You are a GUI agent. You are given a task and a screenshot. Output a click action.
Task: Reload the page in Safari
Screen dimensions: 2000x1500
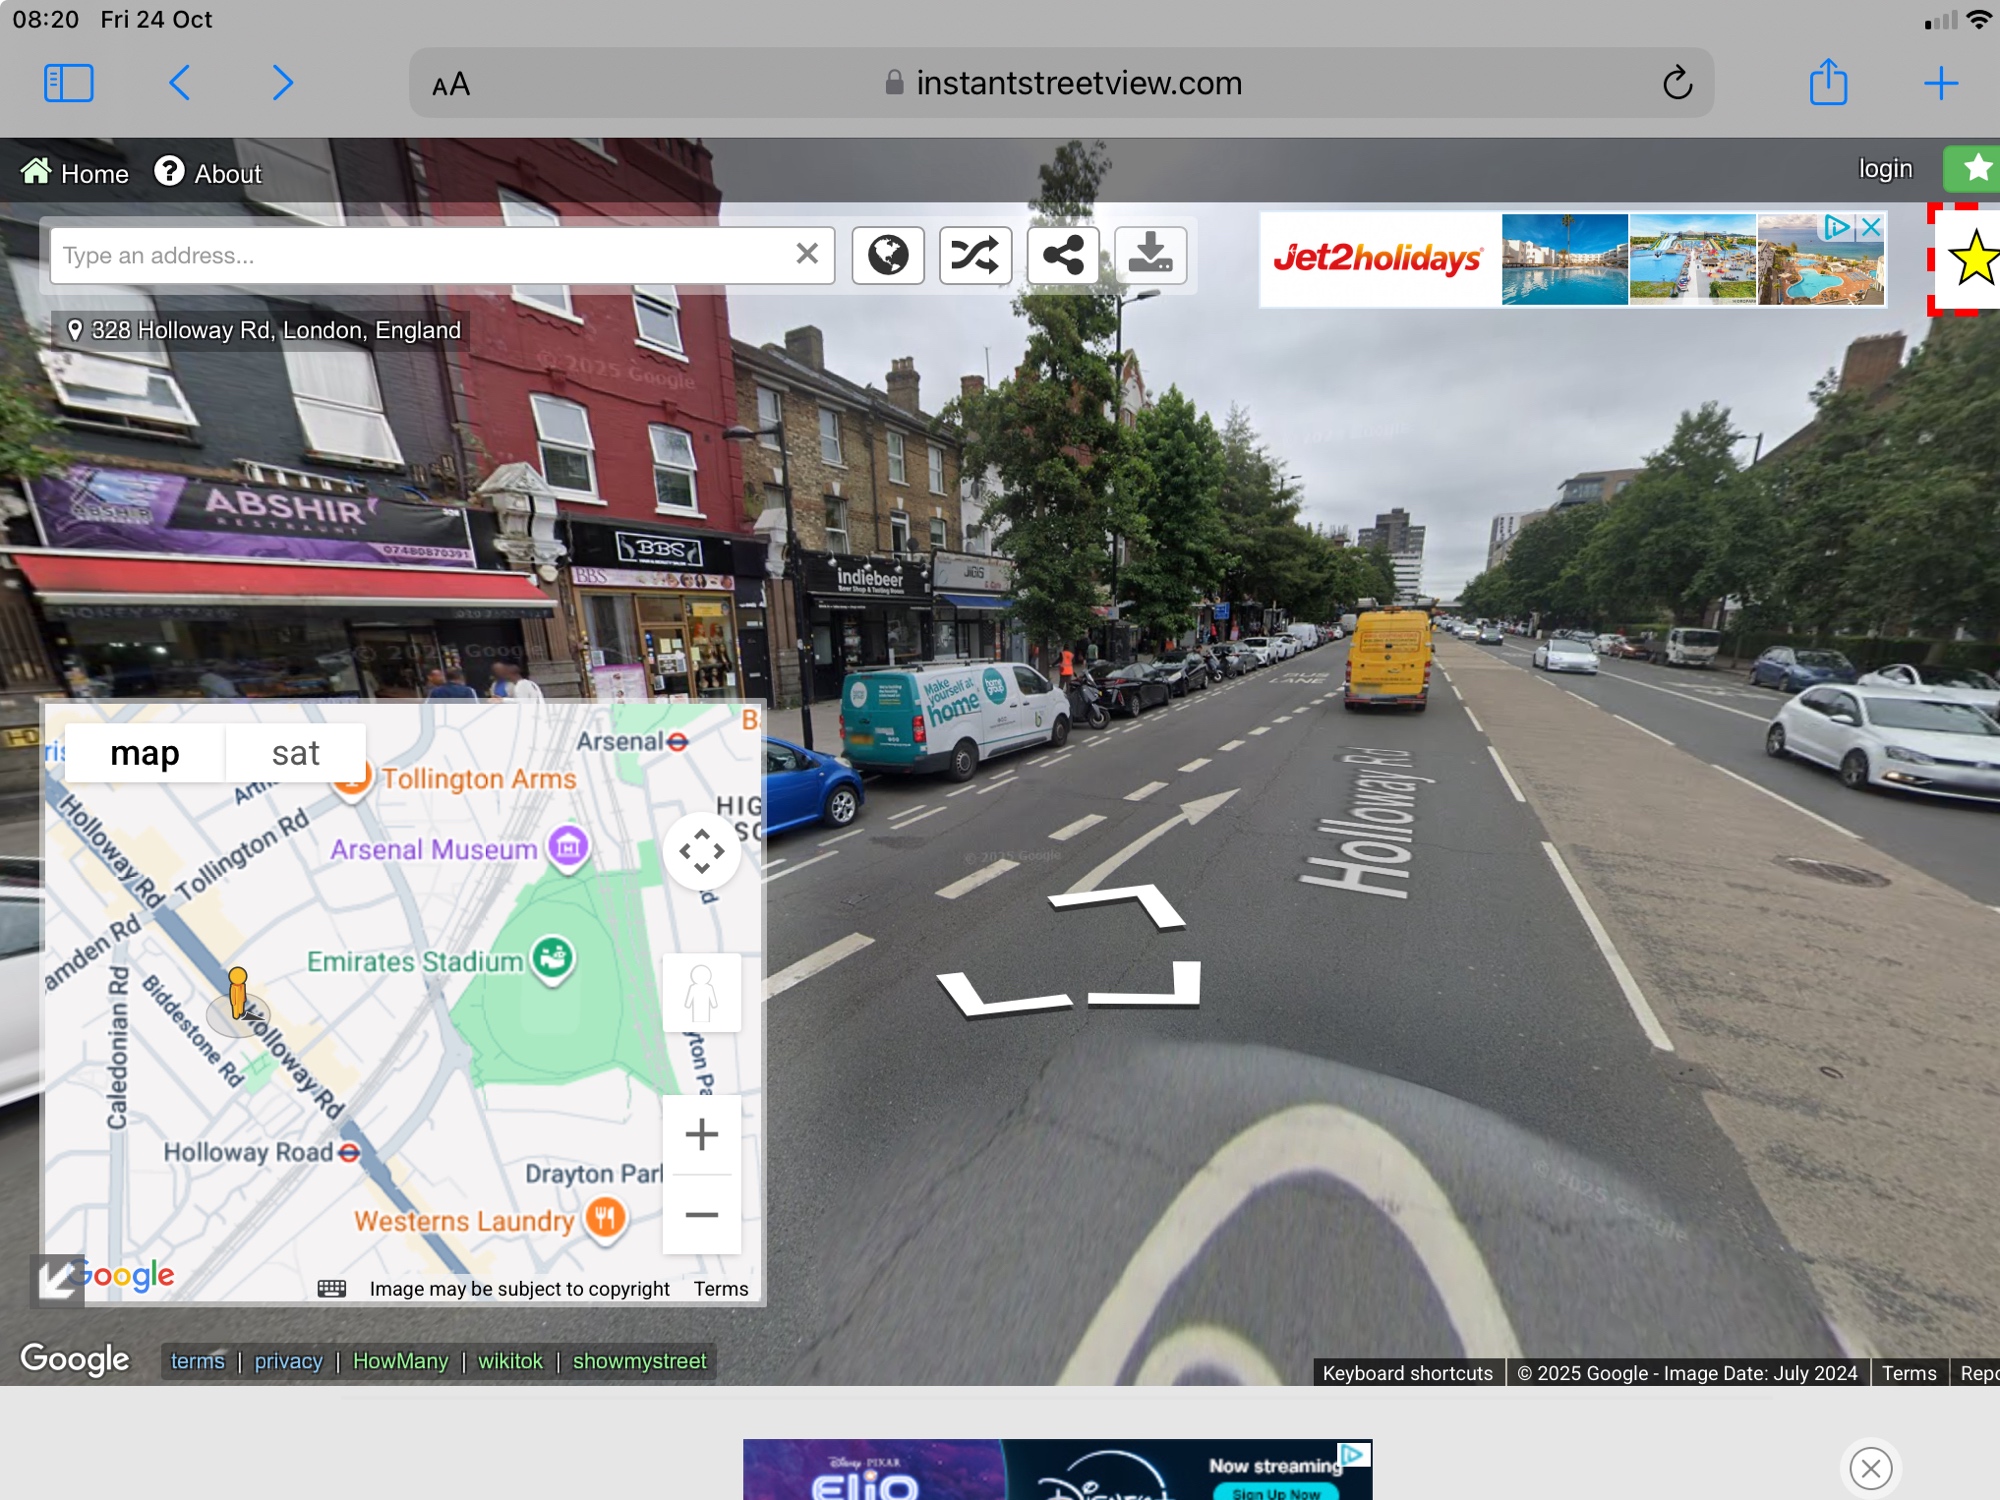tap(1677, 83)
